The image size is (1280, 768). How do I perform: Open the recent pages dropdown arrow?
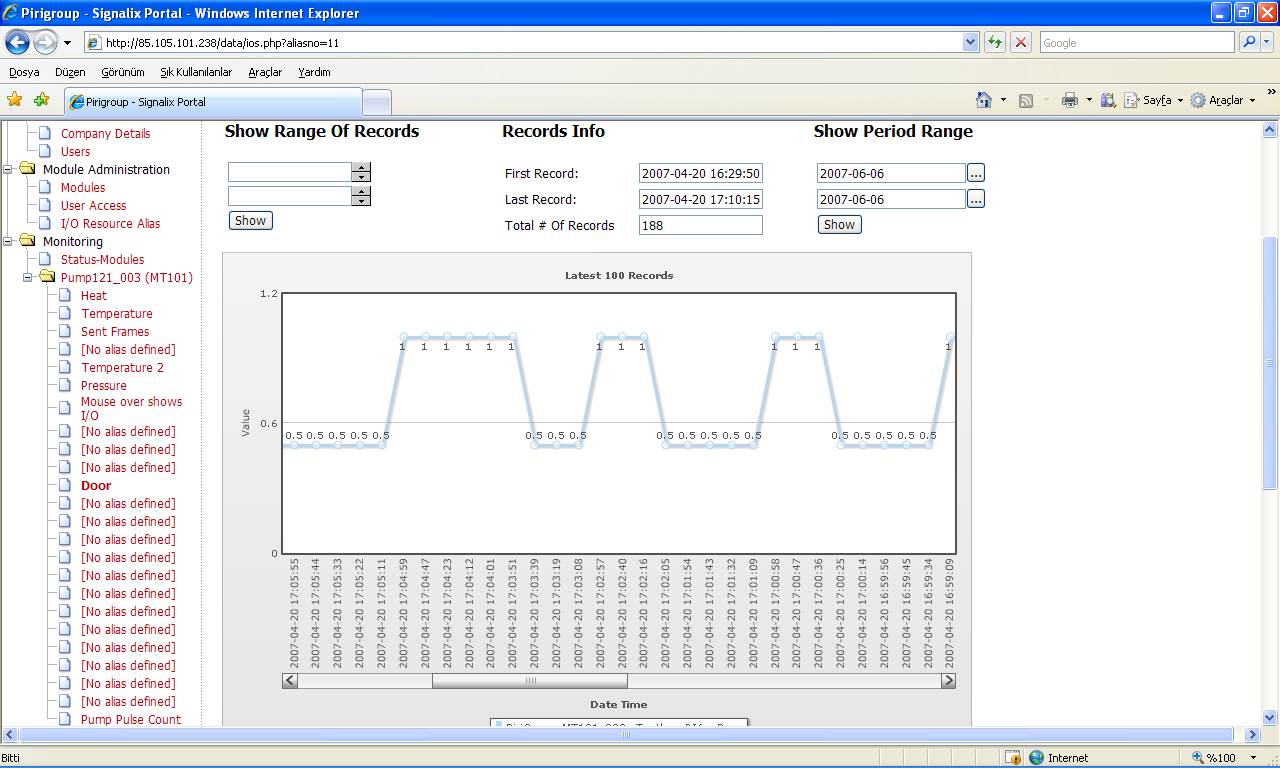67,43
